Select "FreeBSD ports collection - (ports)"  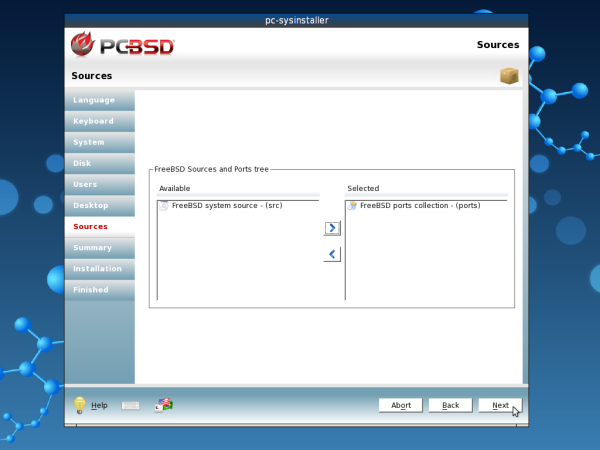click(420, 205)
